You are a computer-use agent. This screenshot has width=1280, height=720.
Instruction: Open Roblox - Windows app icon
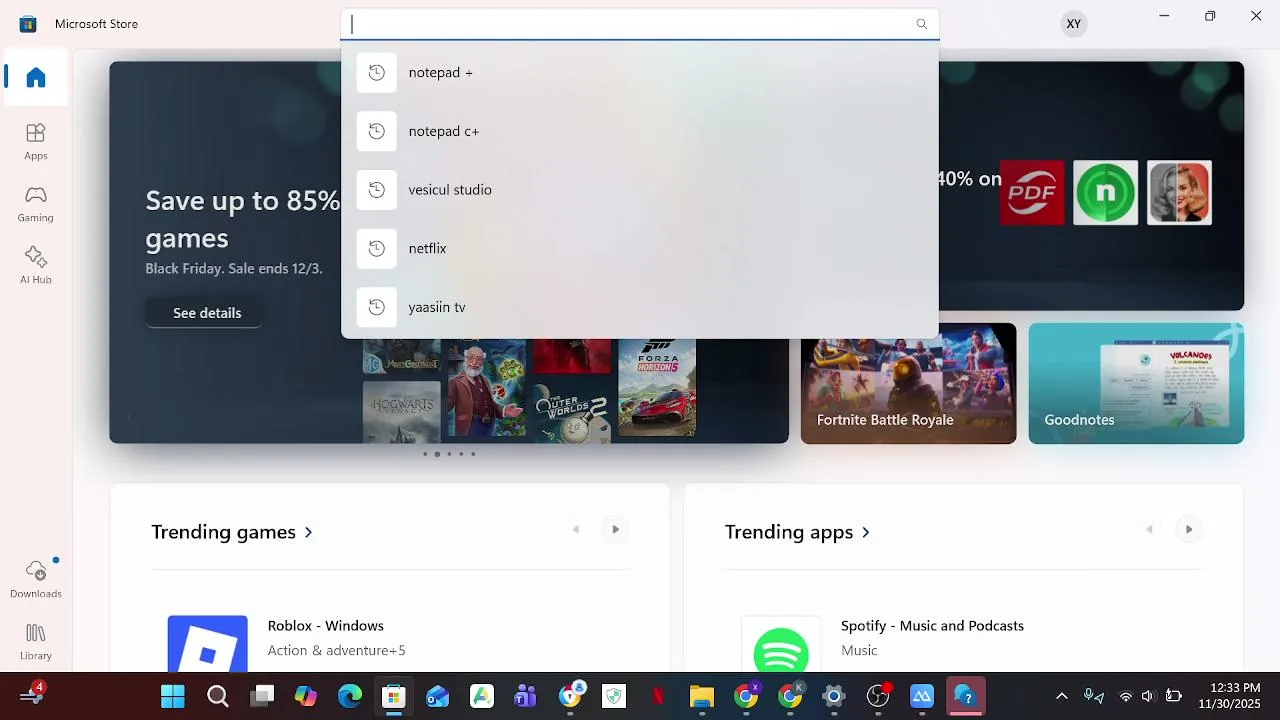point(207,644)
